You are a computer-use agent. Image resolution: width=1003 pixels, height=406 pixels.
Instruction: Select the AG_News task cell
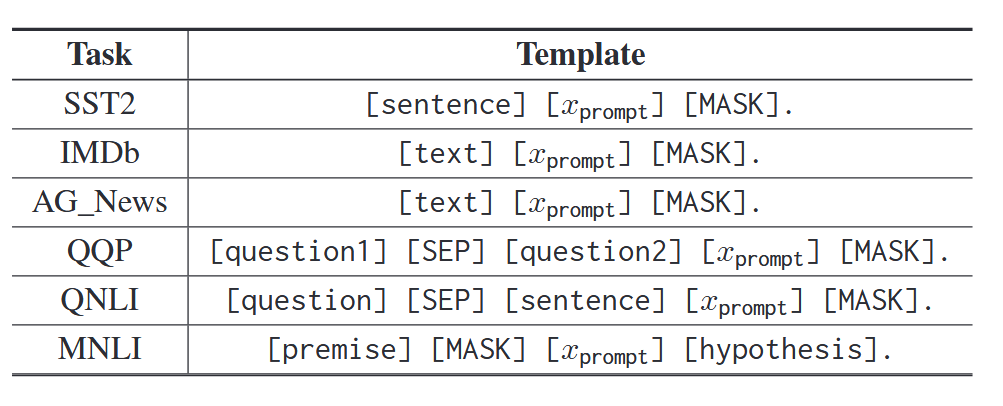tap(99, 202)
